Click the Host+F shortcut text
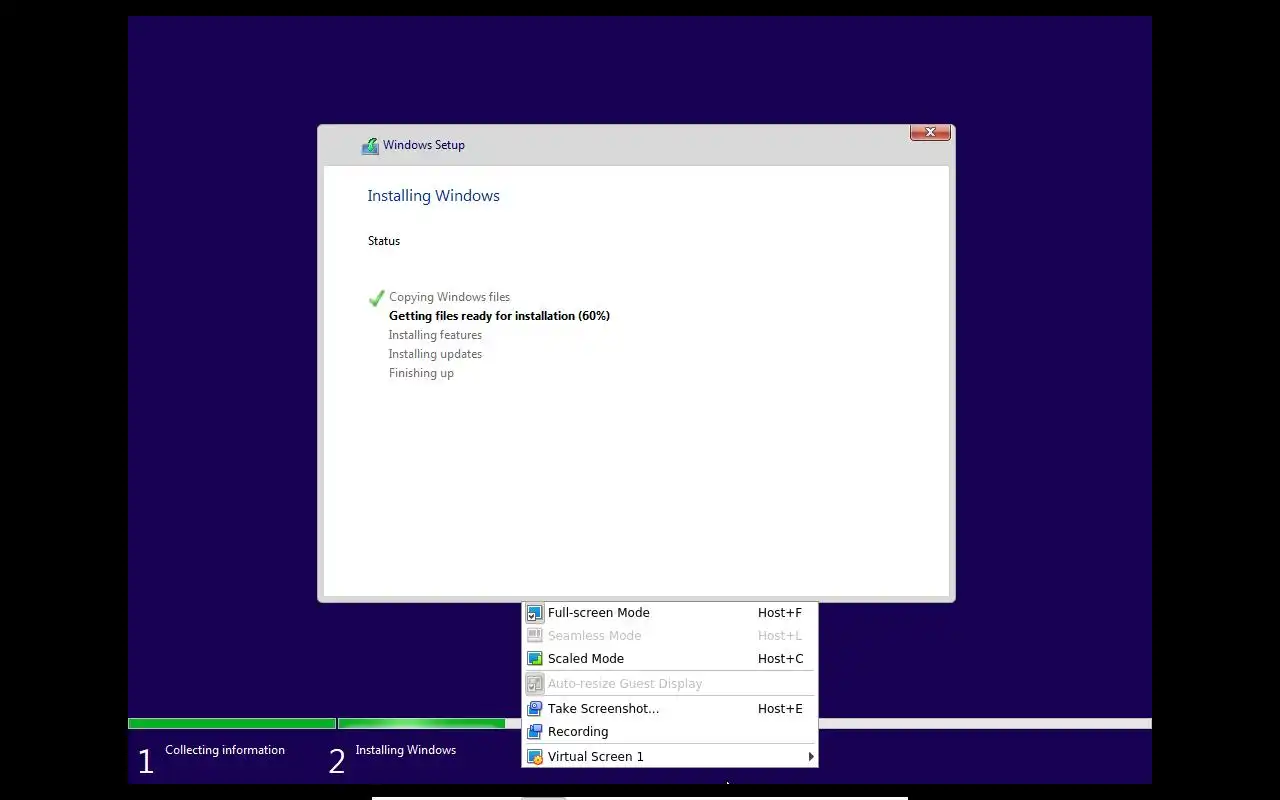1280x800 pixels. pyautogui.click(x=780, y=613)
